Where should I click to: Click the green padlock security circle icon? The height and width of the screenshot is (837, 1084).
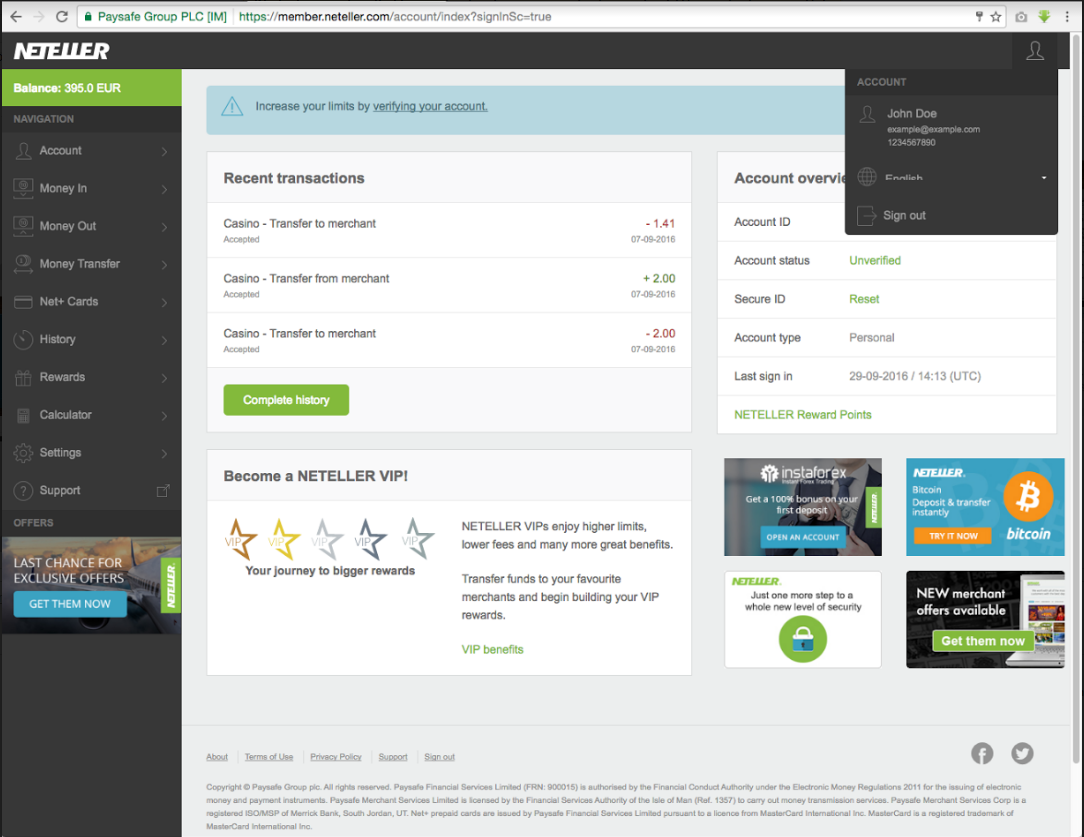tap(803, 639)
